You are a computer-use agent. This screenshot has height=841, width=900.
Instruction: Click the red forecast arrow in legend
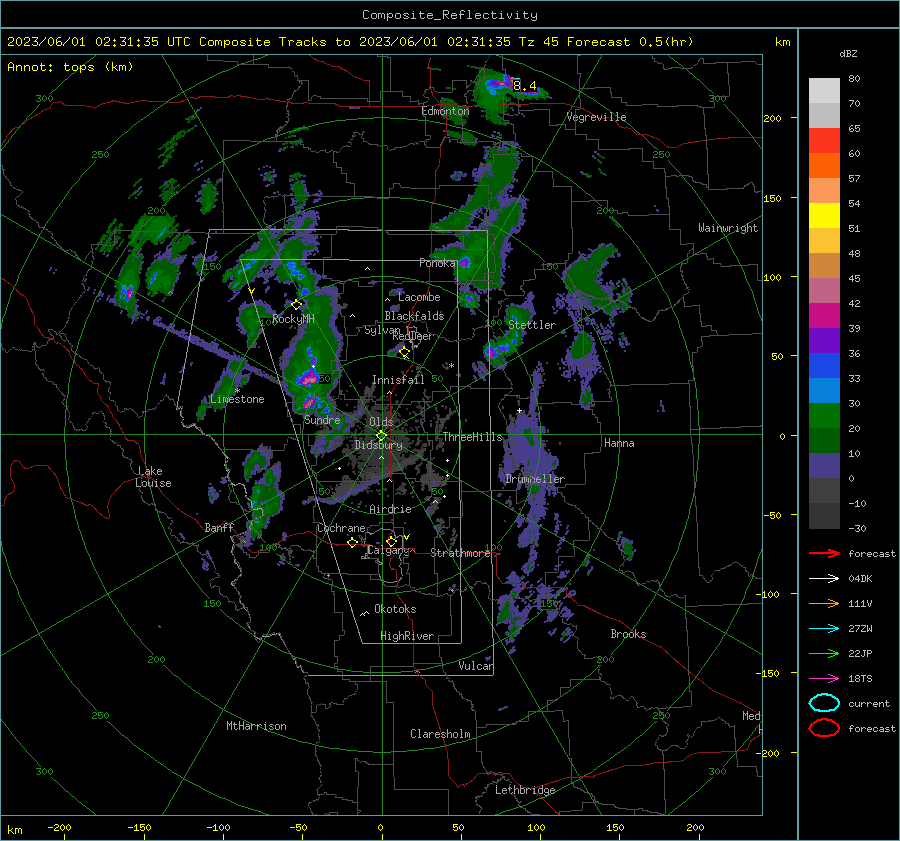click(824, 553)
